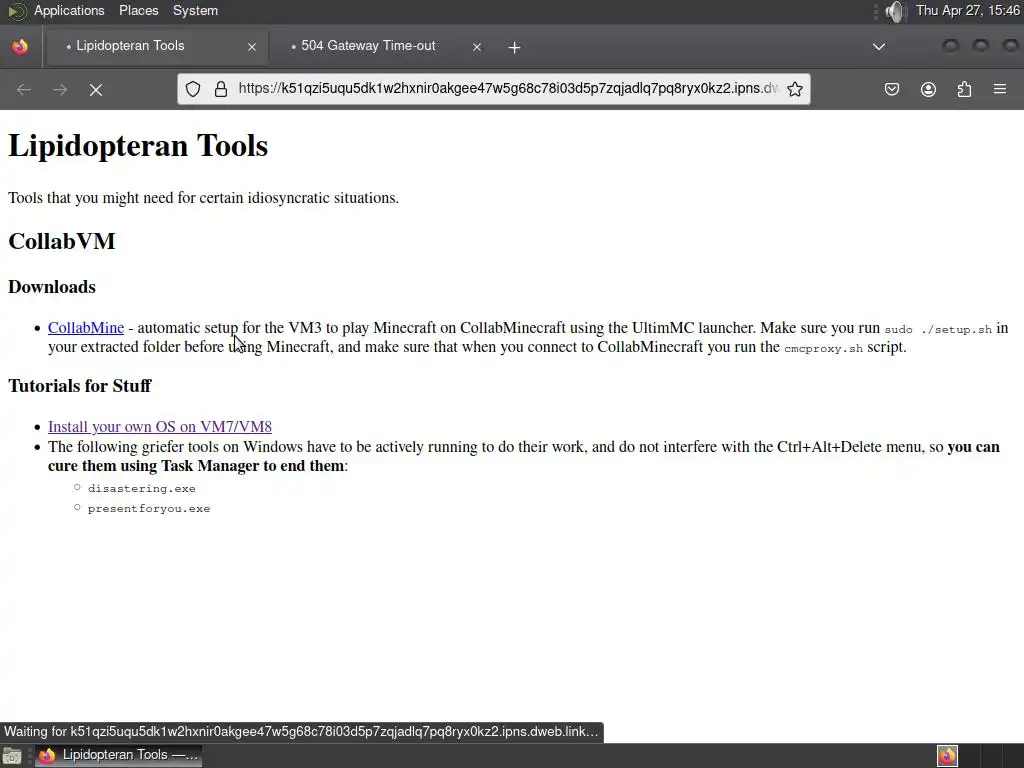Switch to the Lipidopteran Tools tab
This screenshot has width=1024, height=768.
(x=157, y=46)
